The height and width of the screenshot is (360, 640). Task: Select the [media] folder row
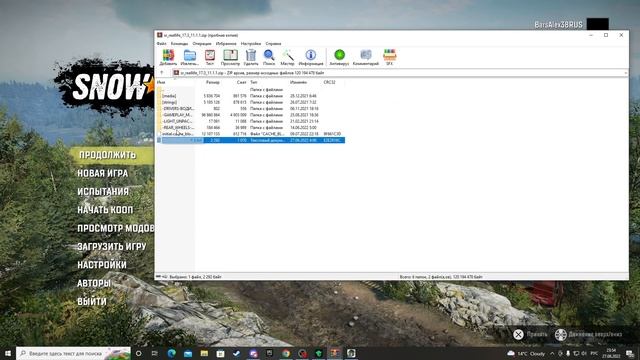[x=251, y=96]
